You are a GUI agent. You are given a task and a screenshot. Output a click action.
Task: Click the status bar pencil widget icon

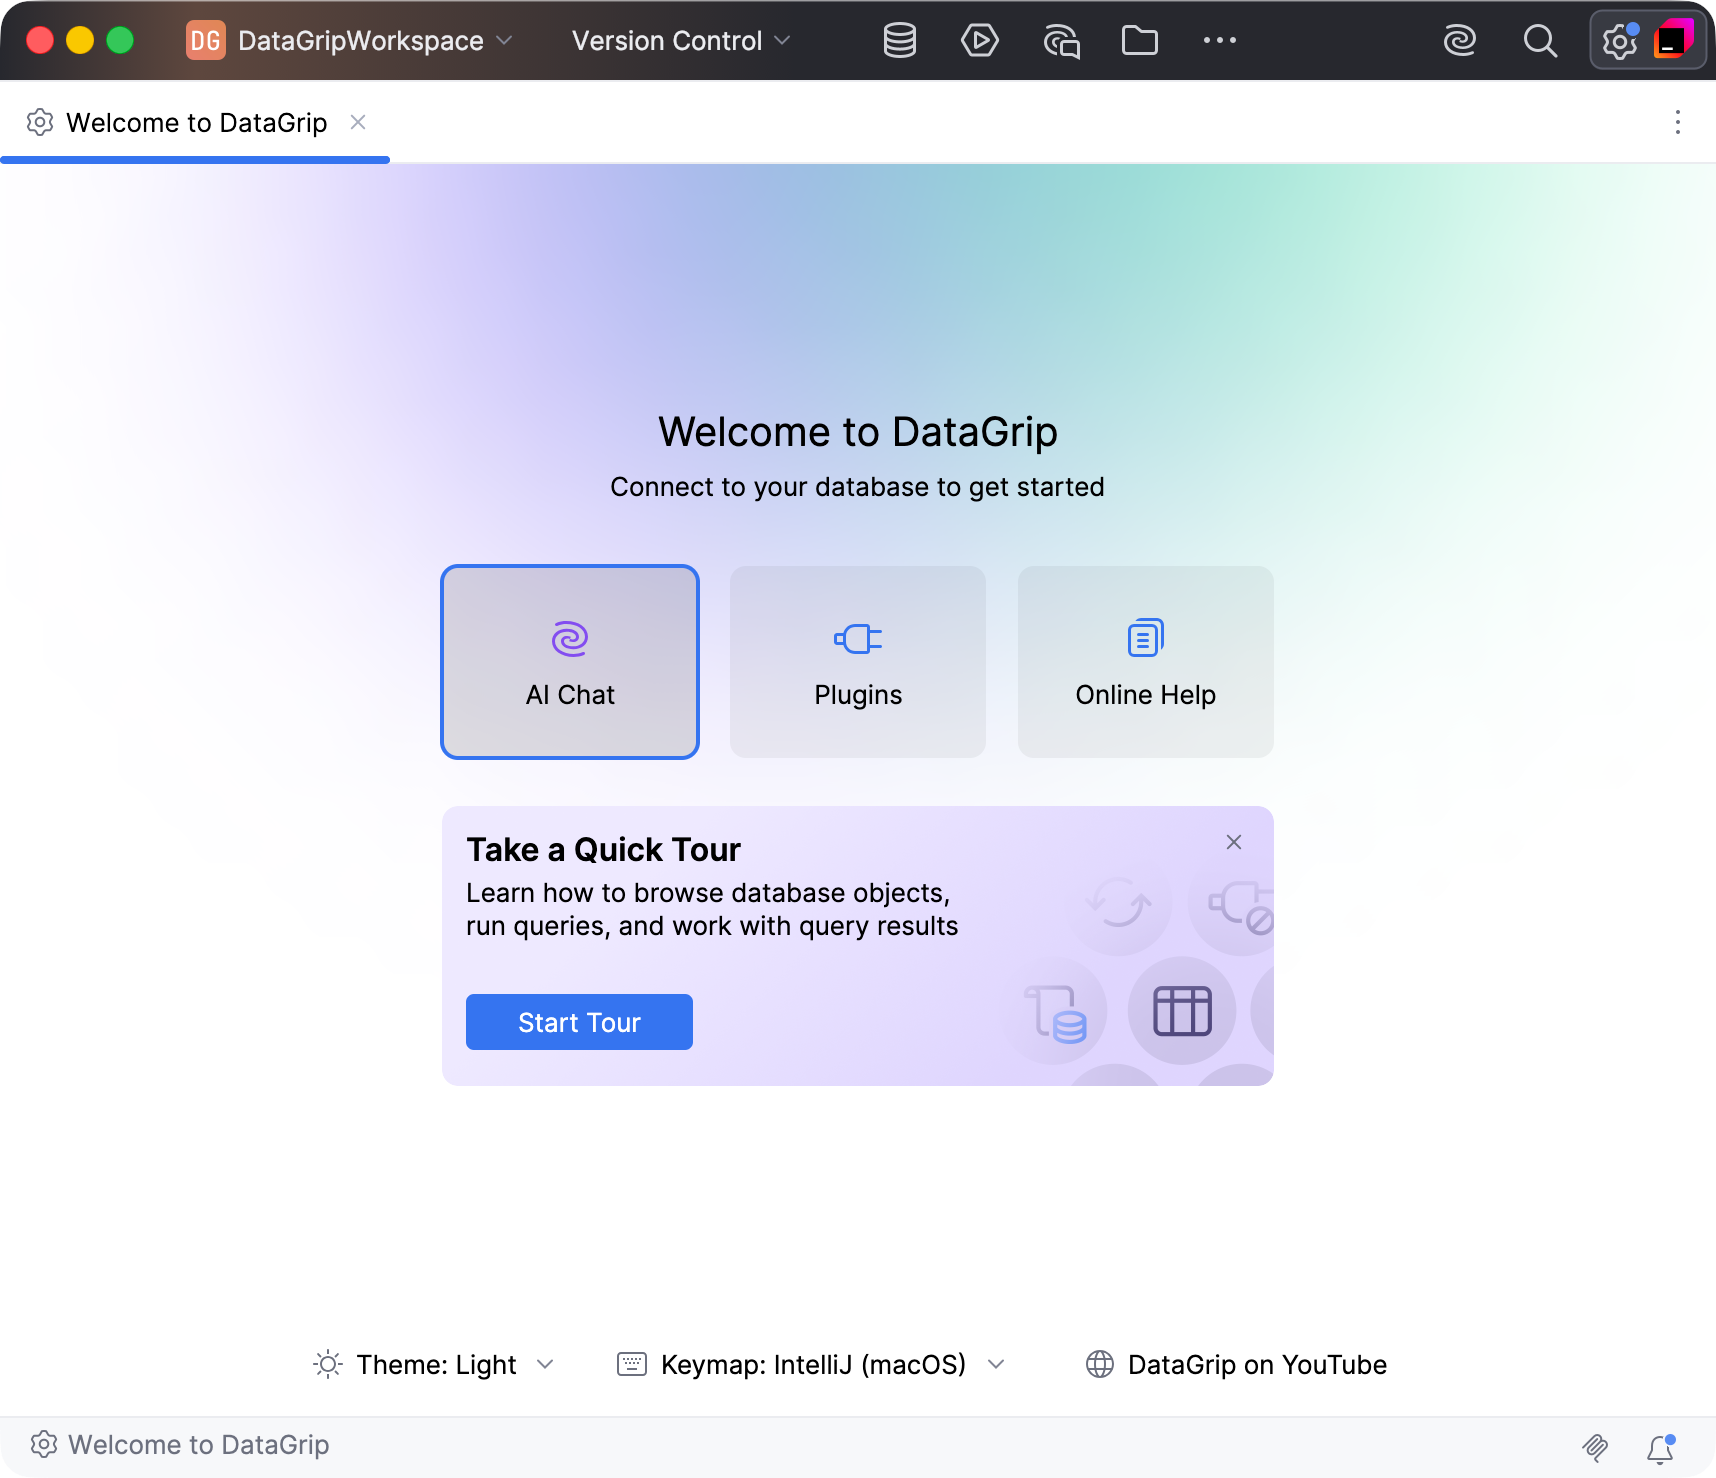click(x=1596, y=1447)
